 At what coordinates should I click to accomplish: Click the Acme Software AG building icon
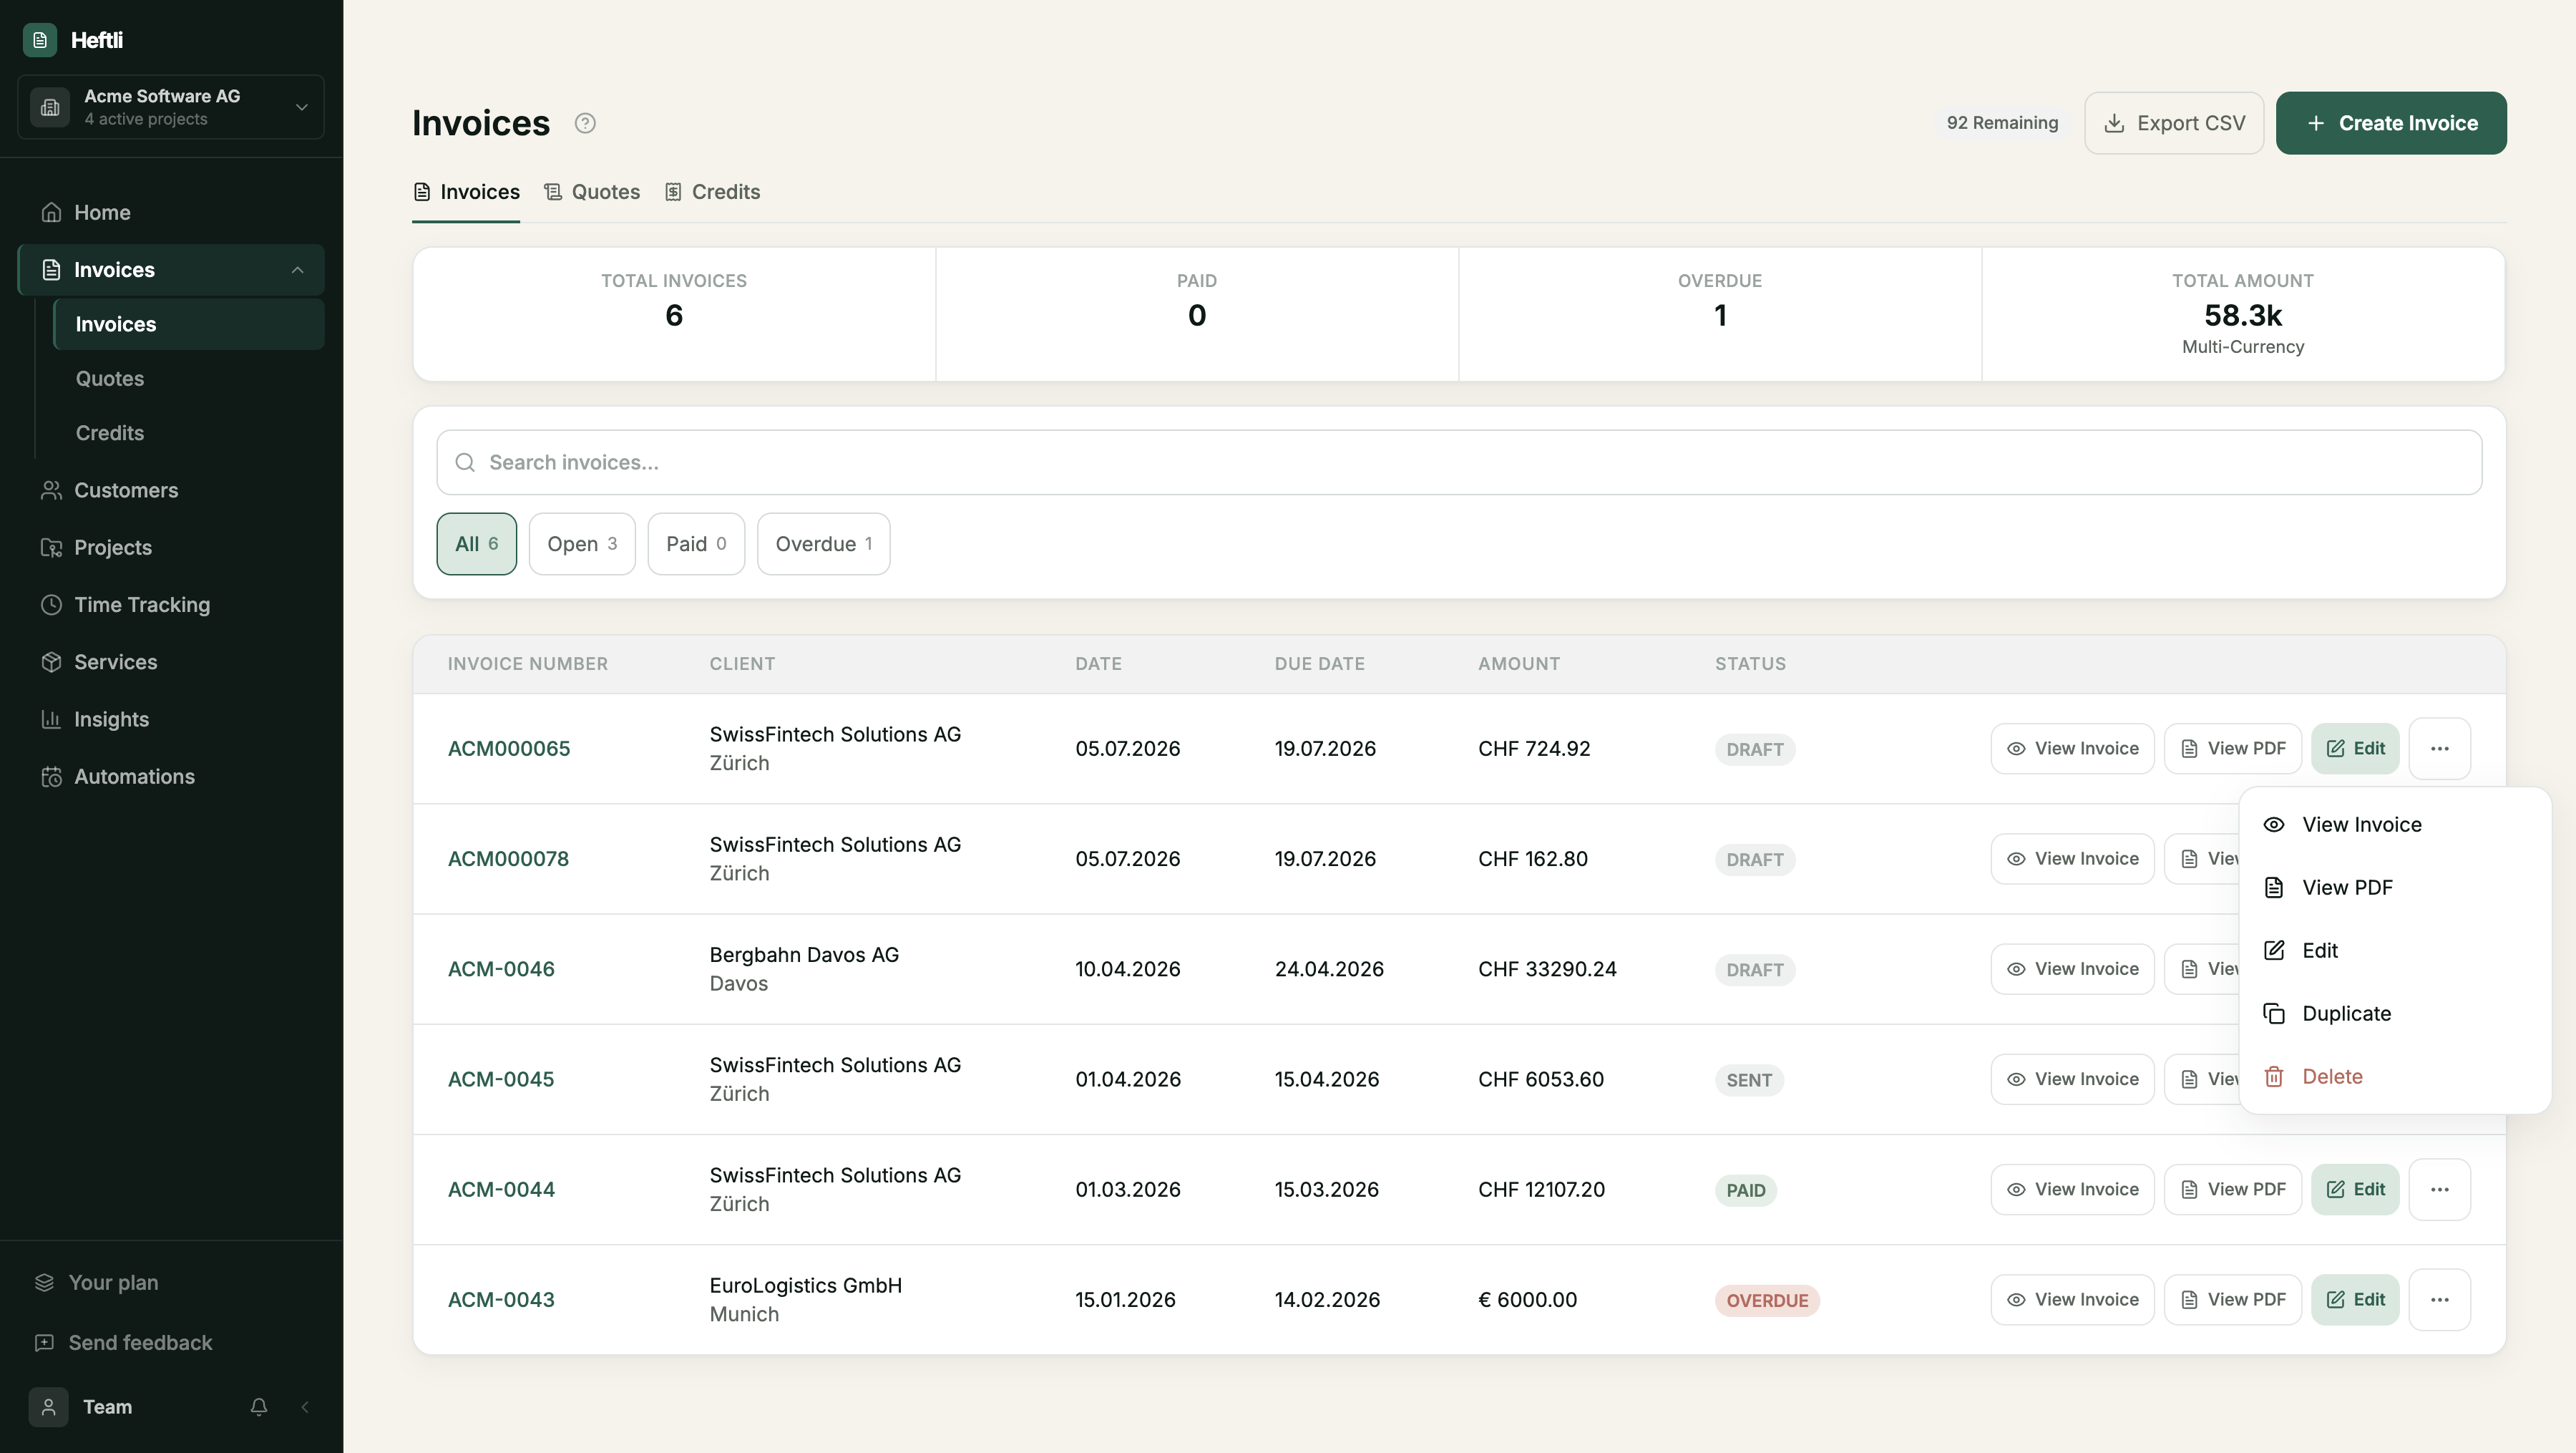coord(50,107)
